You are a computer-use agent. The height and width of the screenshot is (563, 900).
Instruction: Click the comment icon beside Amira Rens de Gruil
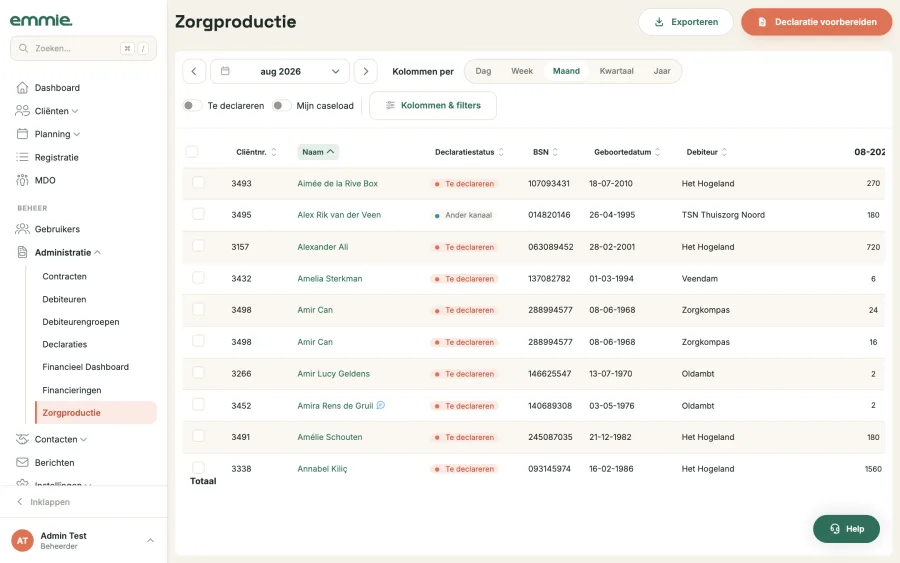click(x=381, y=405)
